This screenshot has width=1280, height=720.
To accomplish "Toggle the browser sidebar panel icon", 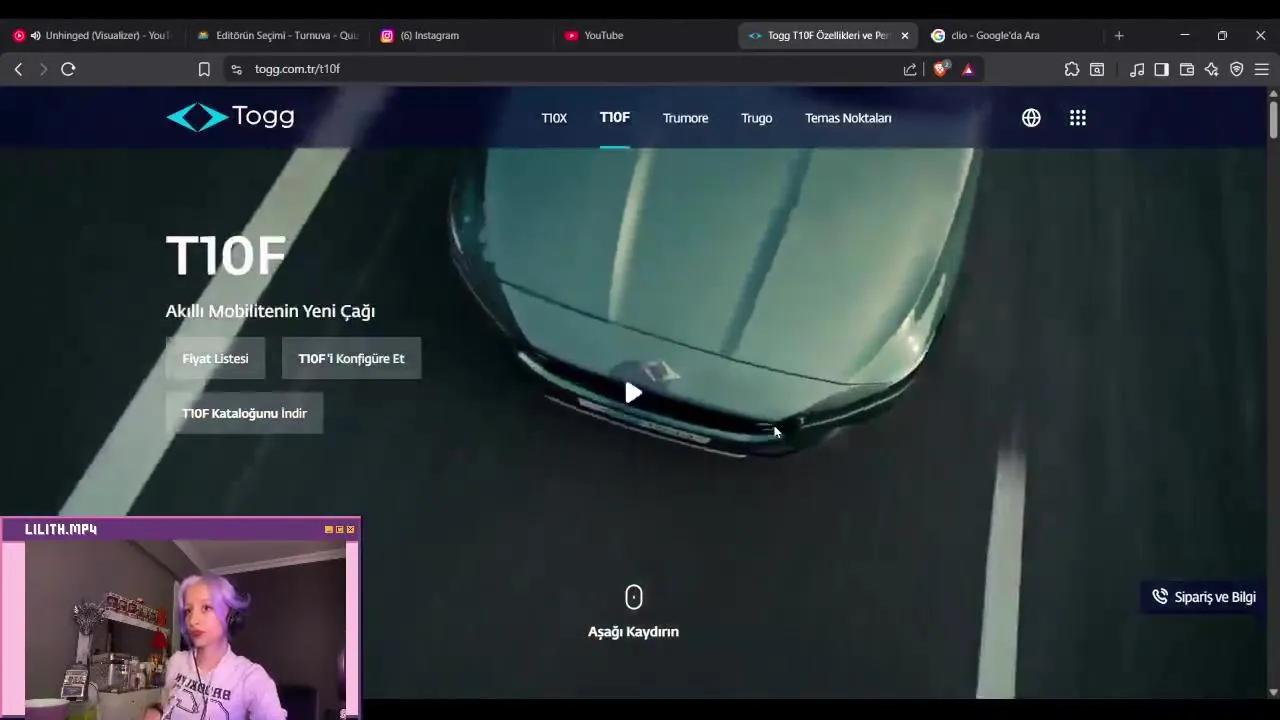I will click(1161, 69).
